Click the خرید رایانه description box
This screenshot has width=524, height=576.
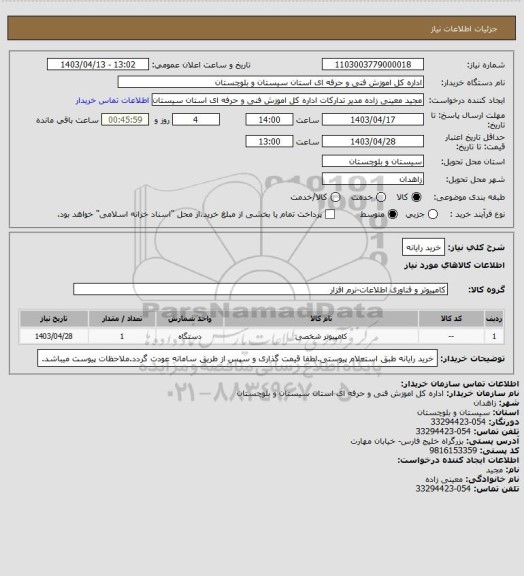point(423,248)
